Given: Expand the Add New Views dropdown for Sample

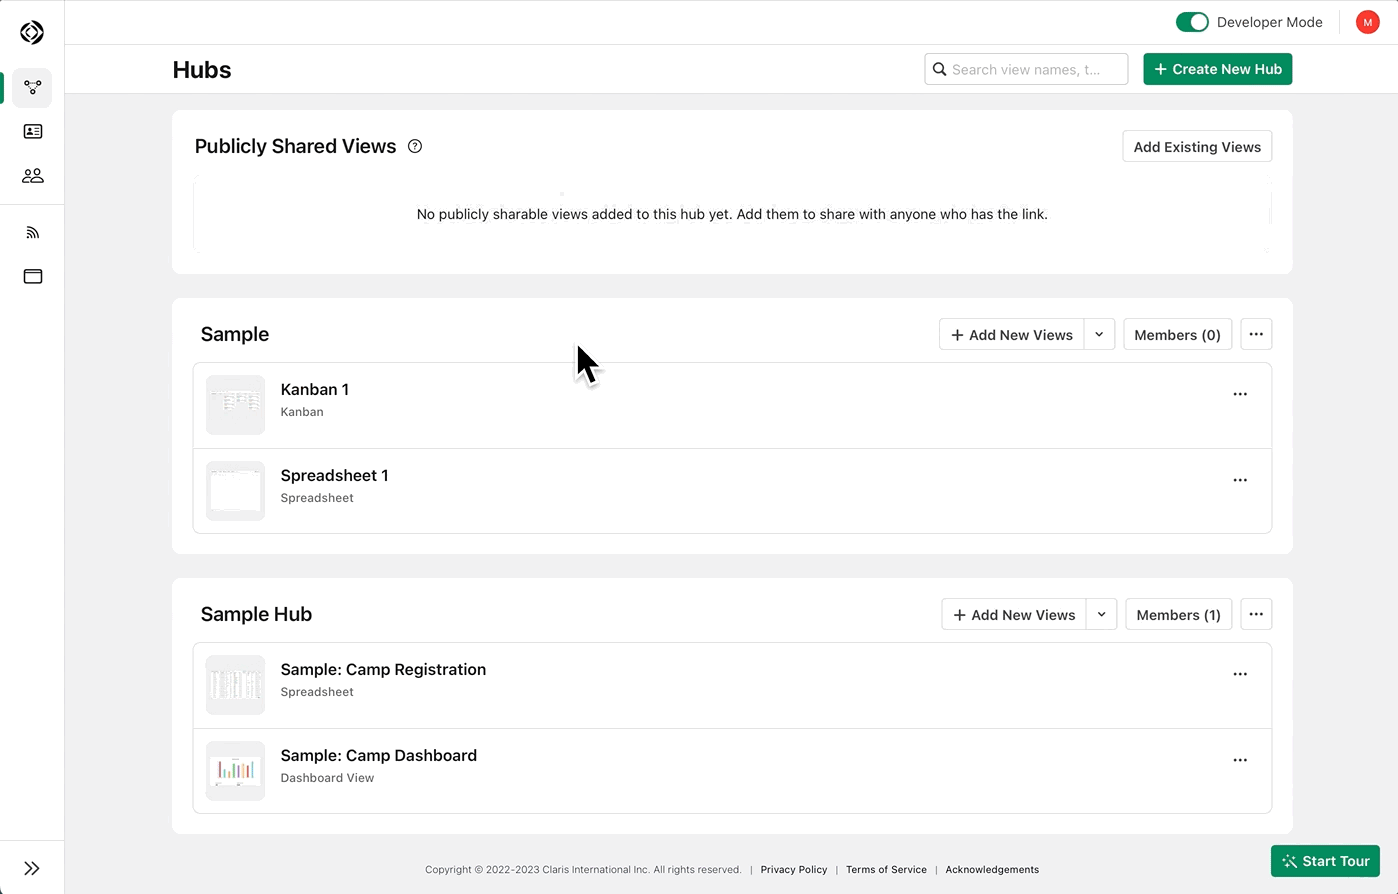Looking at the screenshot, I should [x=1099, y=334].
